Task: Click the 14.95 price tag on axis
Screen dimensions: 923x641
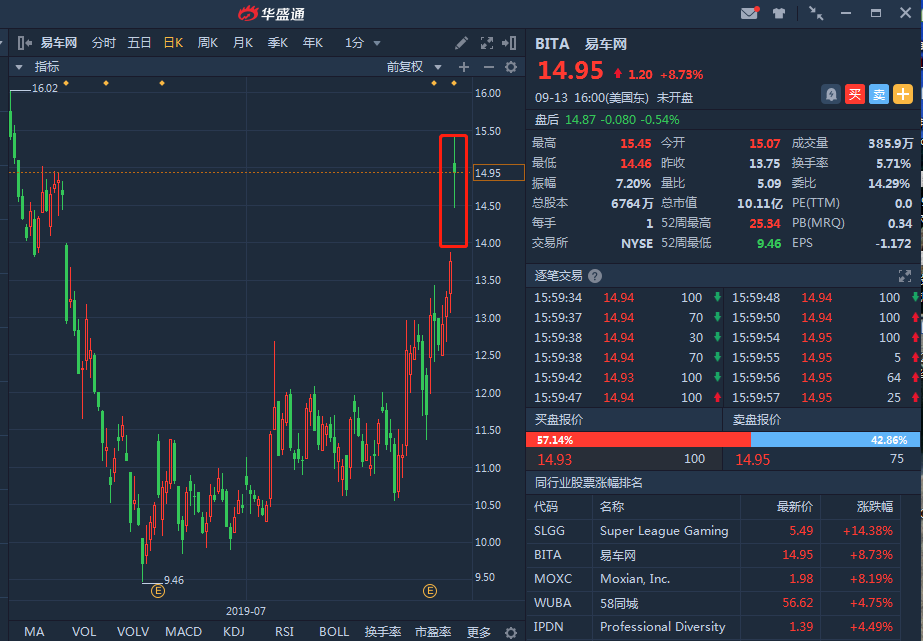Action: (x=499, y=172)
